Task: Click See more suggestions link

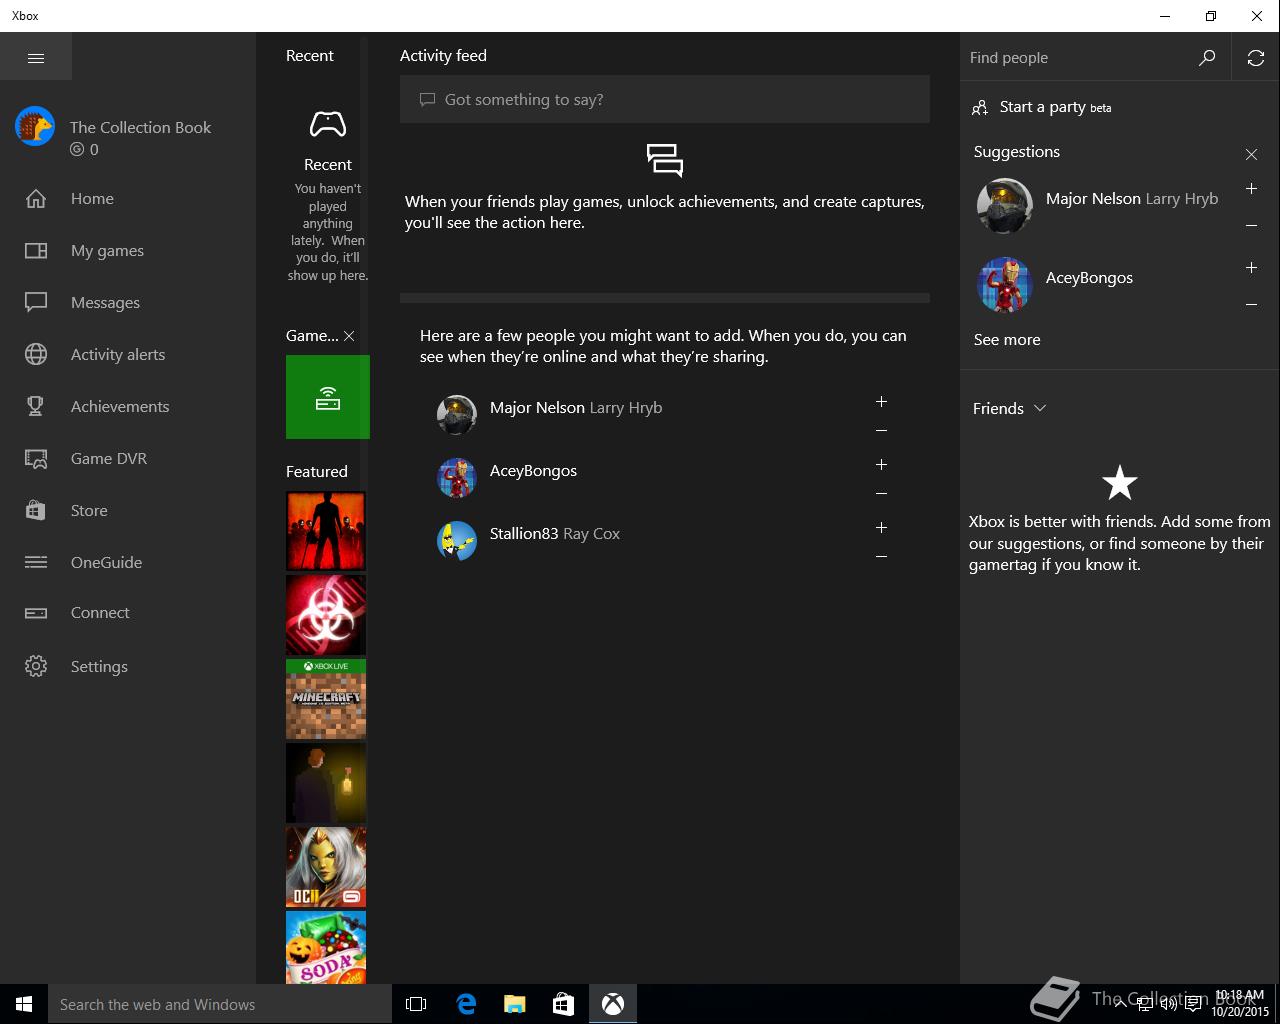Action: 1007,339
